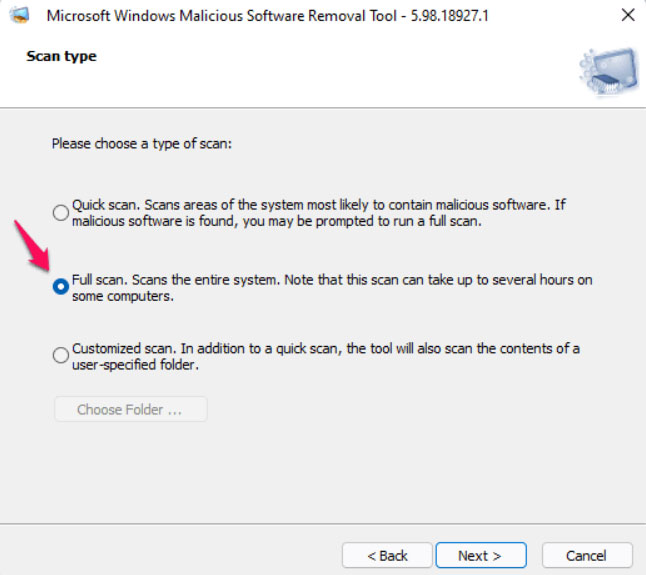Viewport: 646px width, 575px height.
Task: Click the Full scan description text
Action: pos(331,280)
